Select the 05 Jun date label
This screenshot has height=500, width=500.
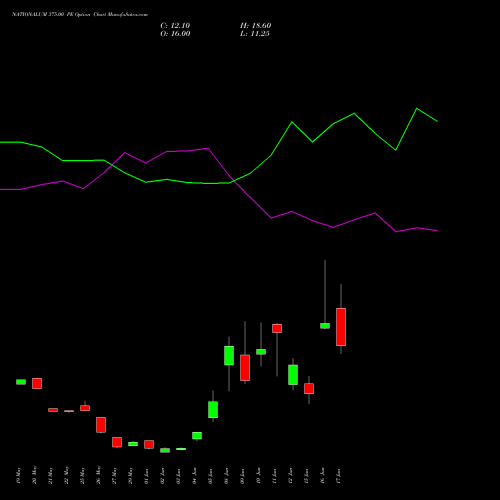210,476
